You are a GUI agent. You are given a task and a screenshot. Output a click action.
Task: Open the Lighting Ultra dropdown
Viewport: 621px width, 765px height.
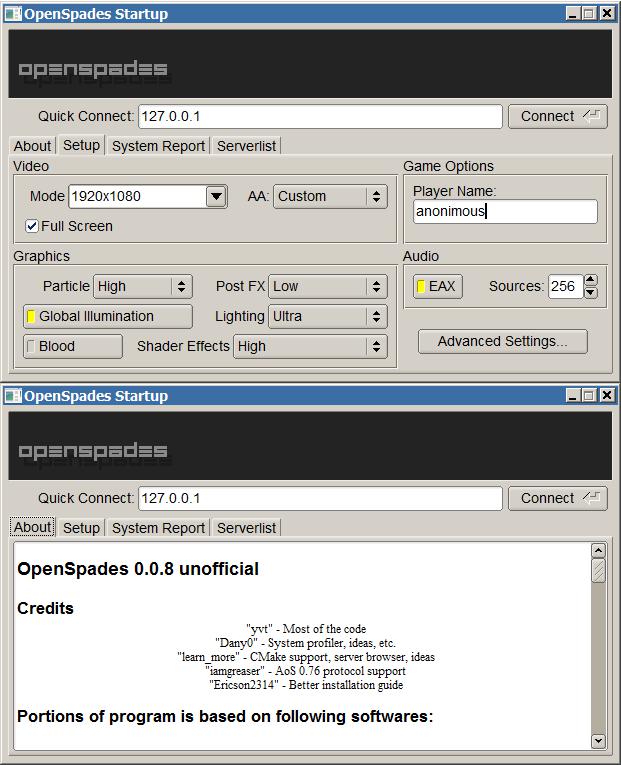[x=328, y=317]
